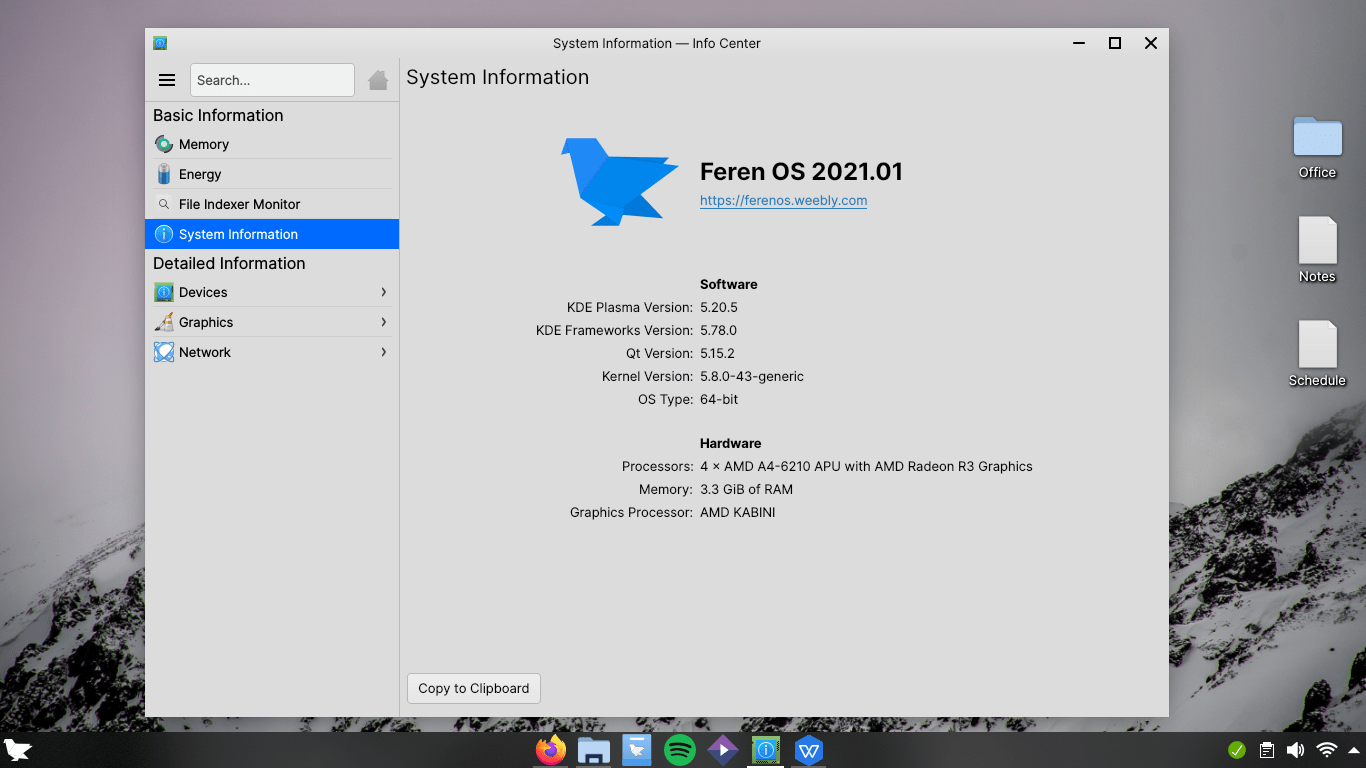Open the ferenos.weebly.com link
The width and height of the screenshot is (1366, 768).
tap(783, 200)
